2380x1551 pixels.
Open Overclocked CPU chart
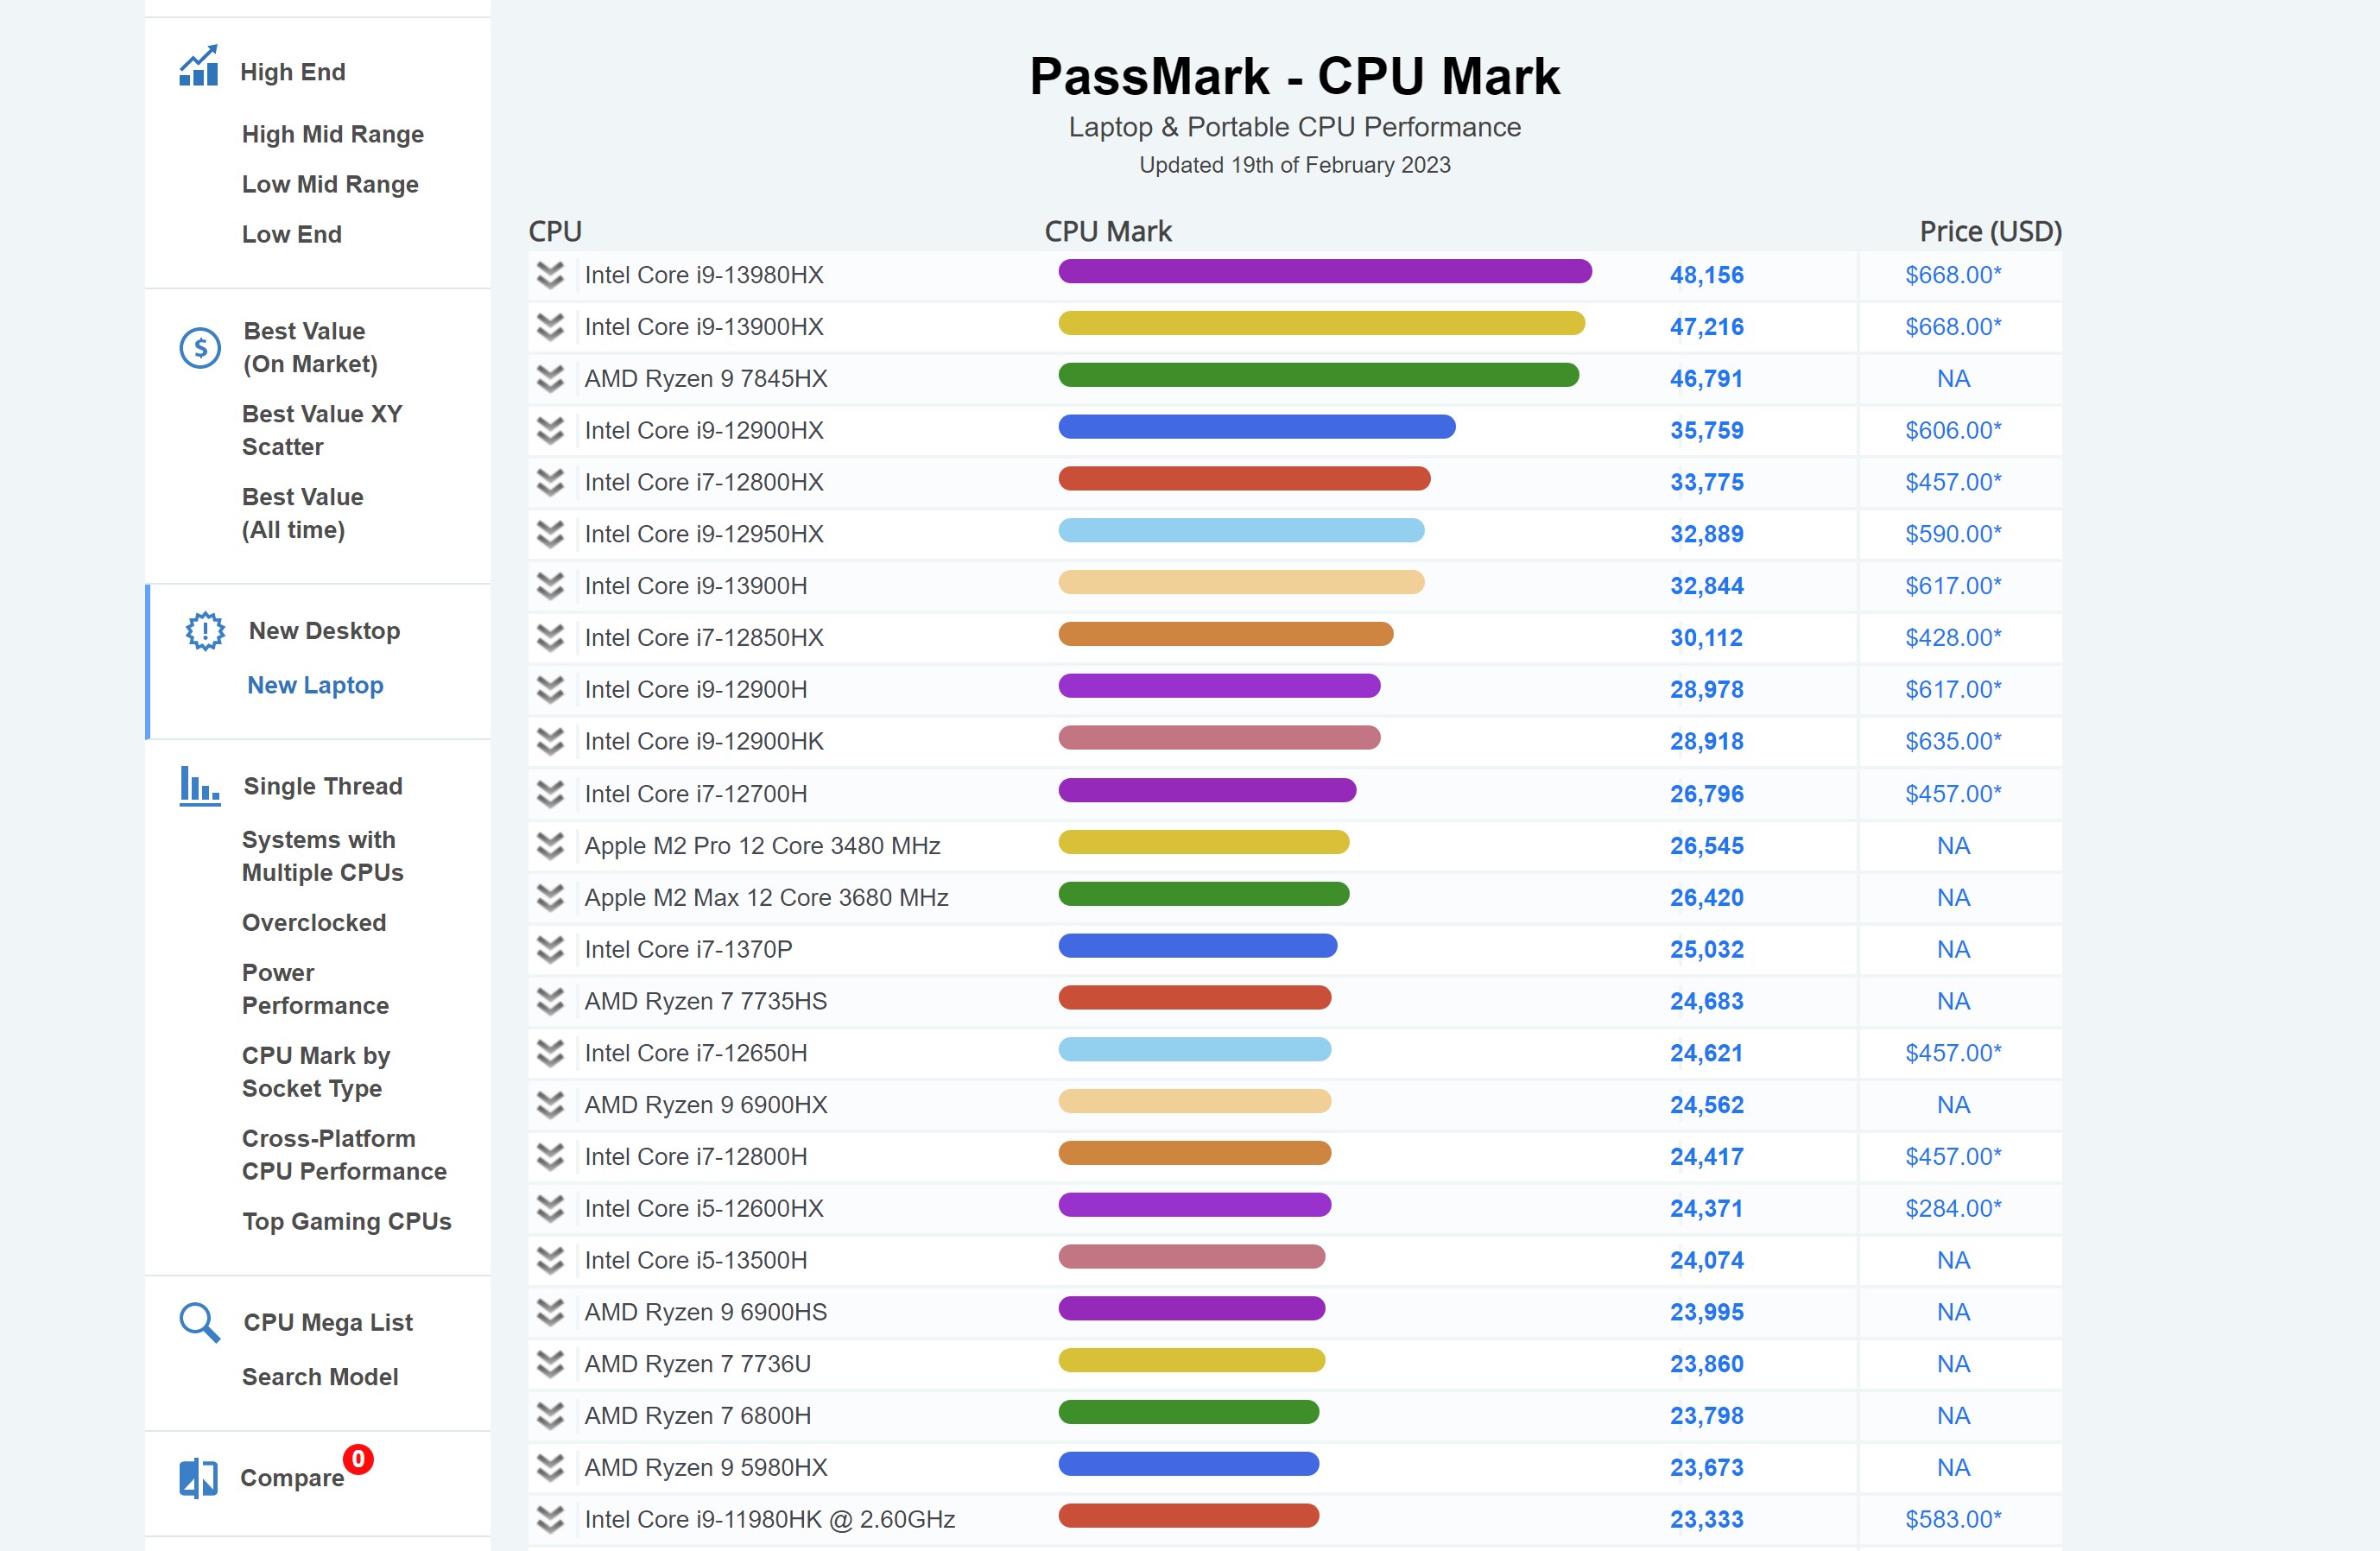[x=314, y=922]
